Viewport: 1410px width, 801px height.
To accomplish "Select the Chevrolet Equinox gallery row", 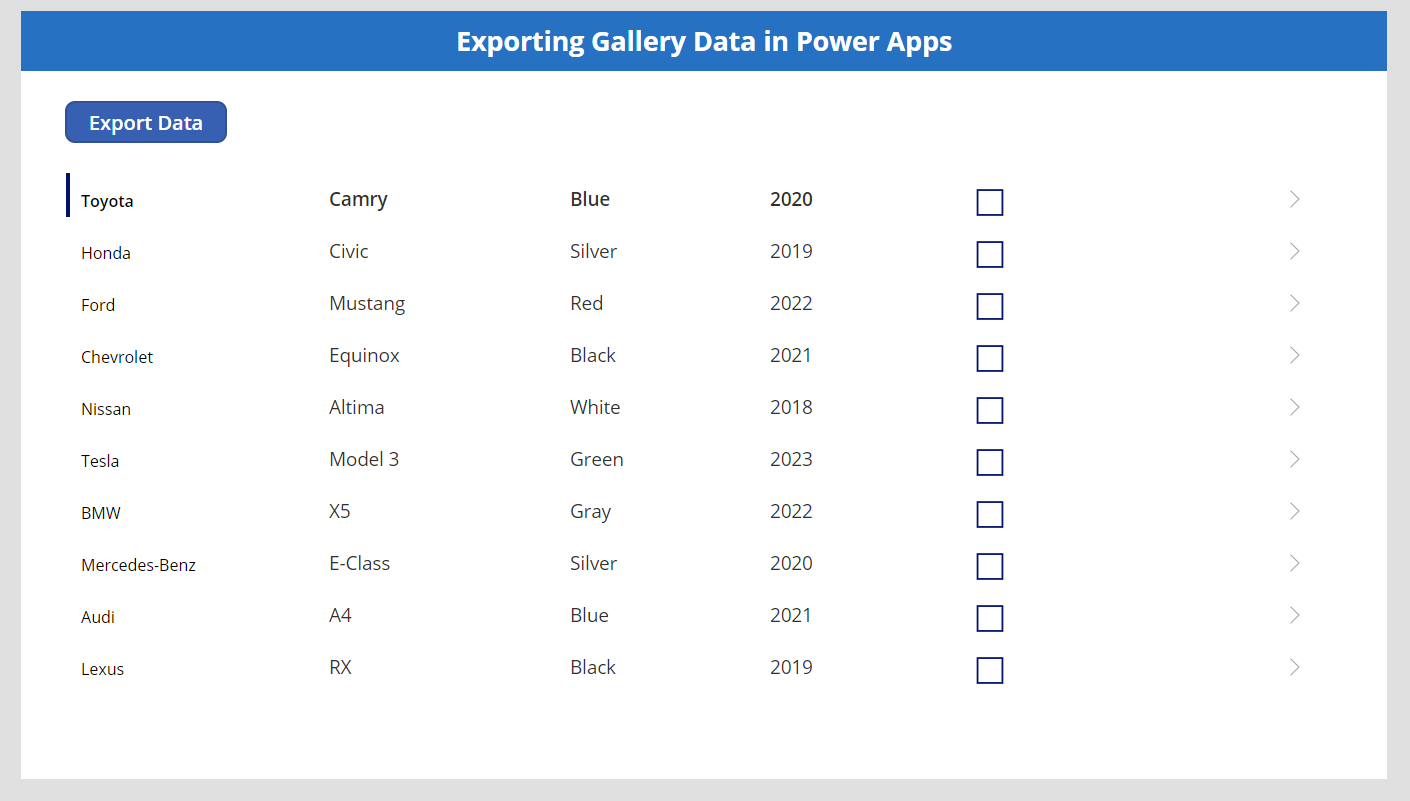I will pos(500,355).
